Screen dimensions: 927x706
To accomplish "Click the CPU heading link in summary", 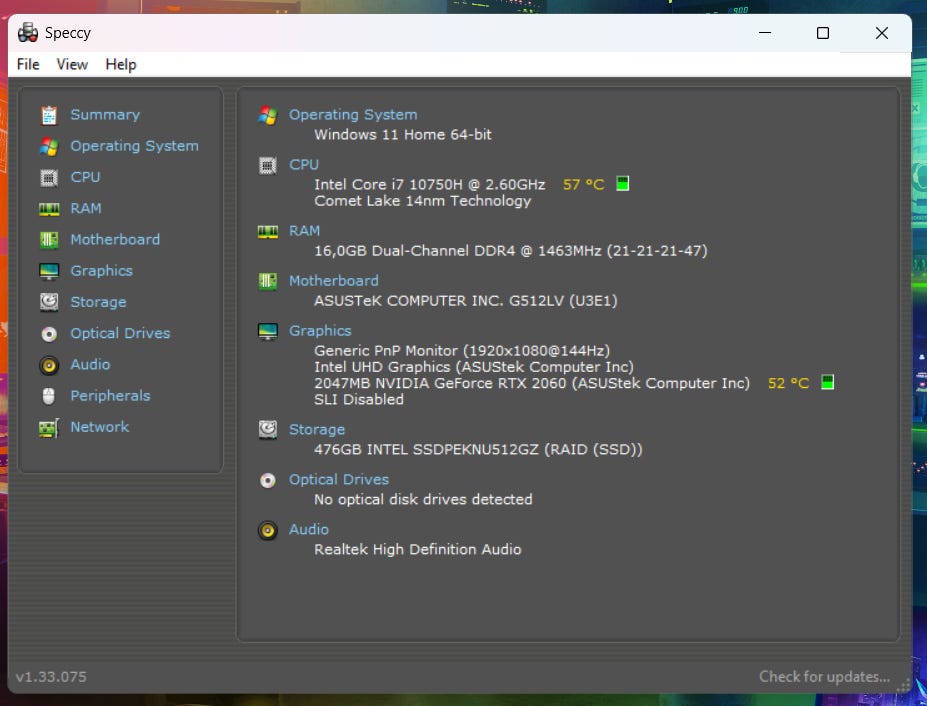I will [x=304, y=165].
